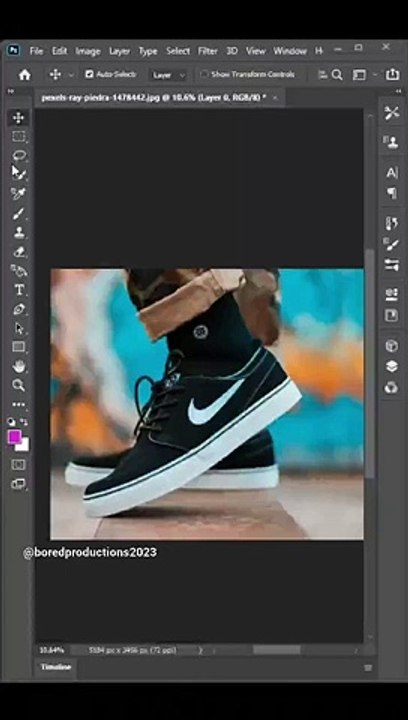Change the screen mode icon
The image size is (408, 720).
[x=18, y=484]
